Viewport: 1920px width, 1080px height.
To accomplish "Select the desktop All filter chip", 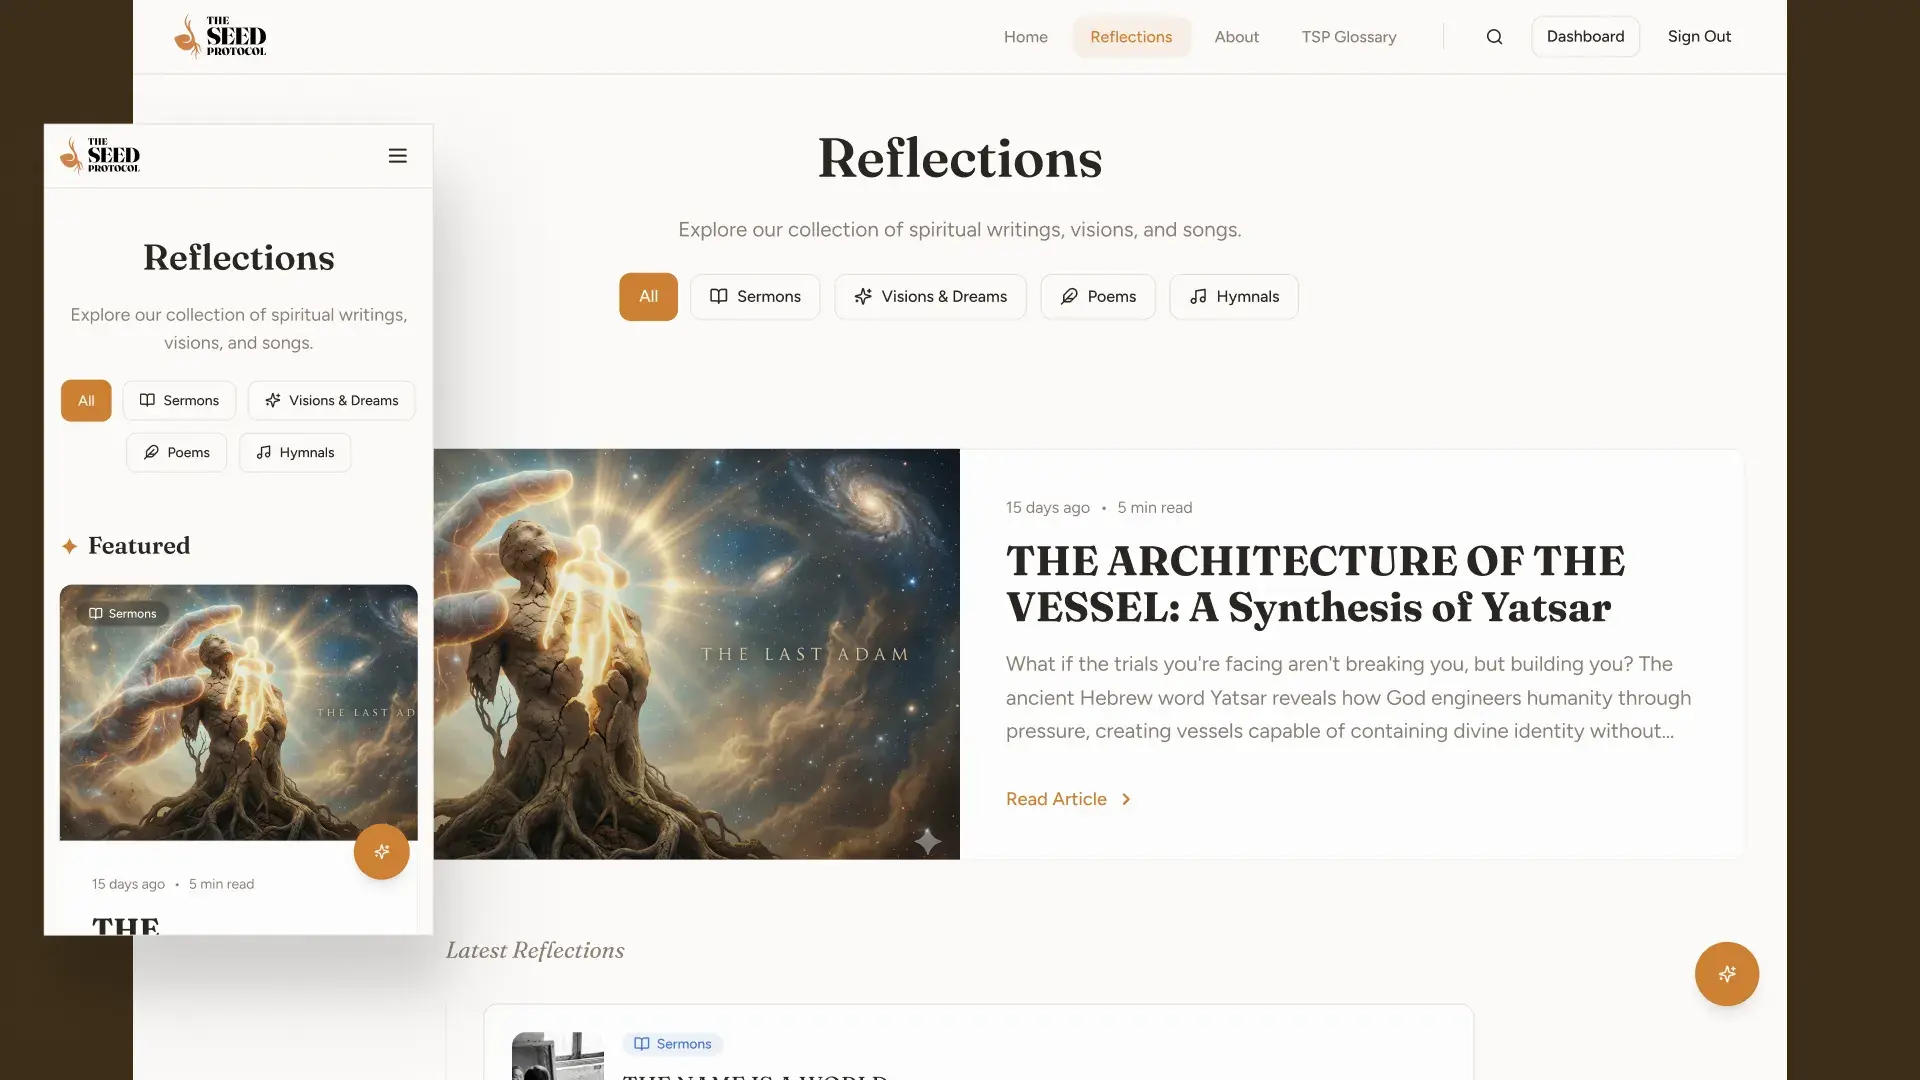I will point(648,297).
